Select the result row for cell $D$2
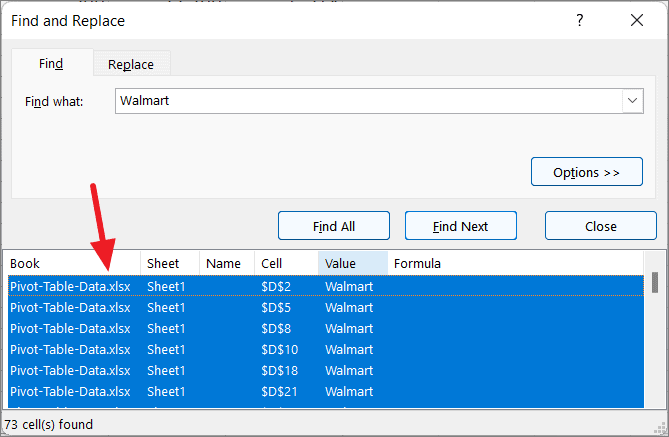 point(326,286)
